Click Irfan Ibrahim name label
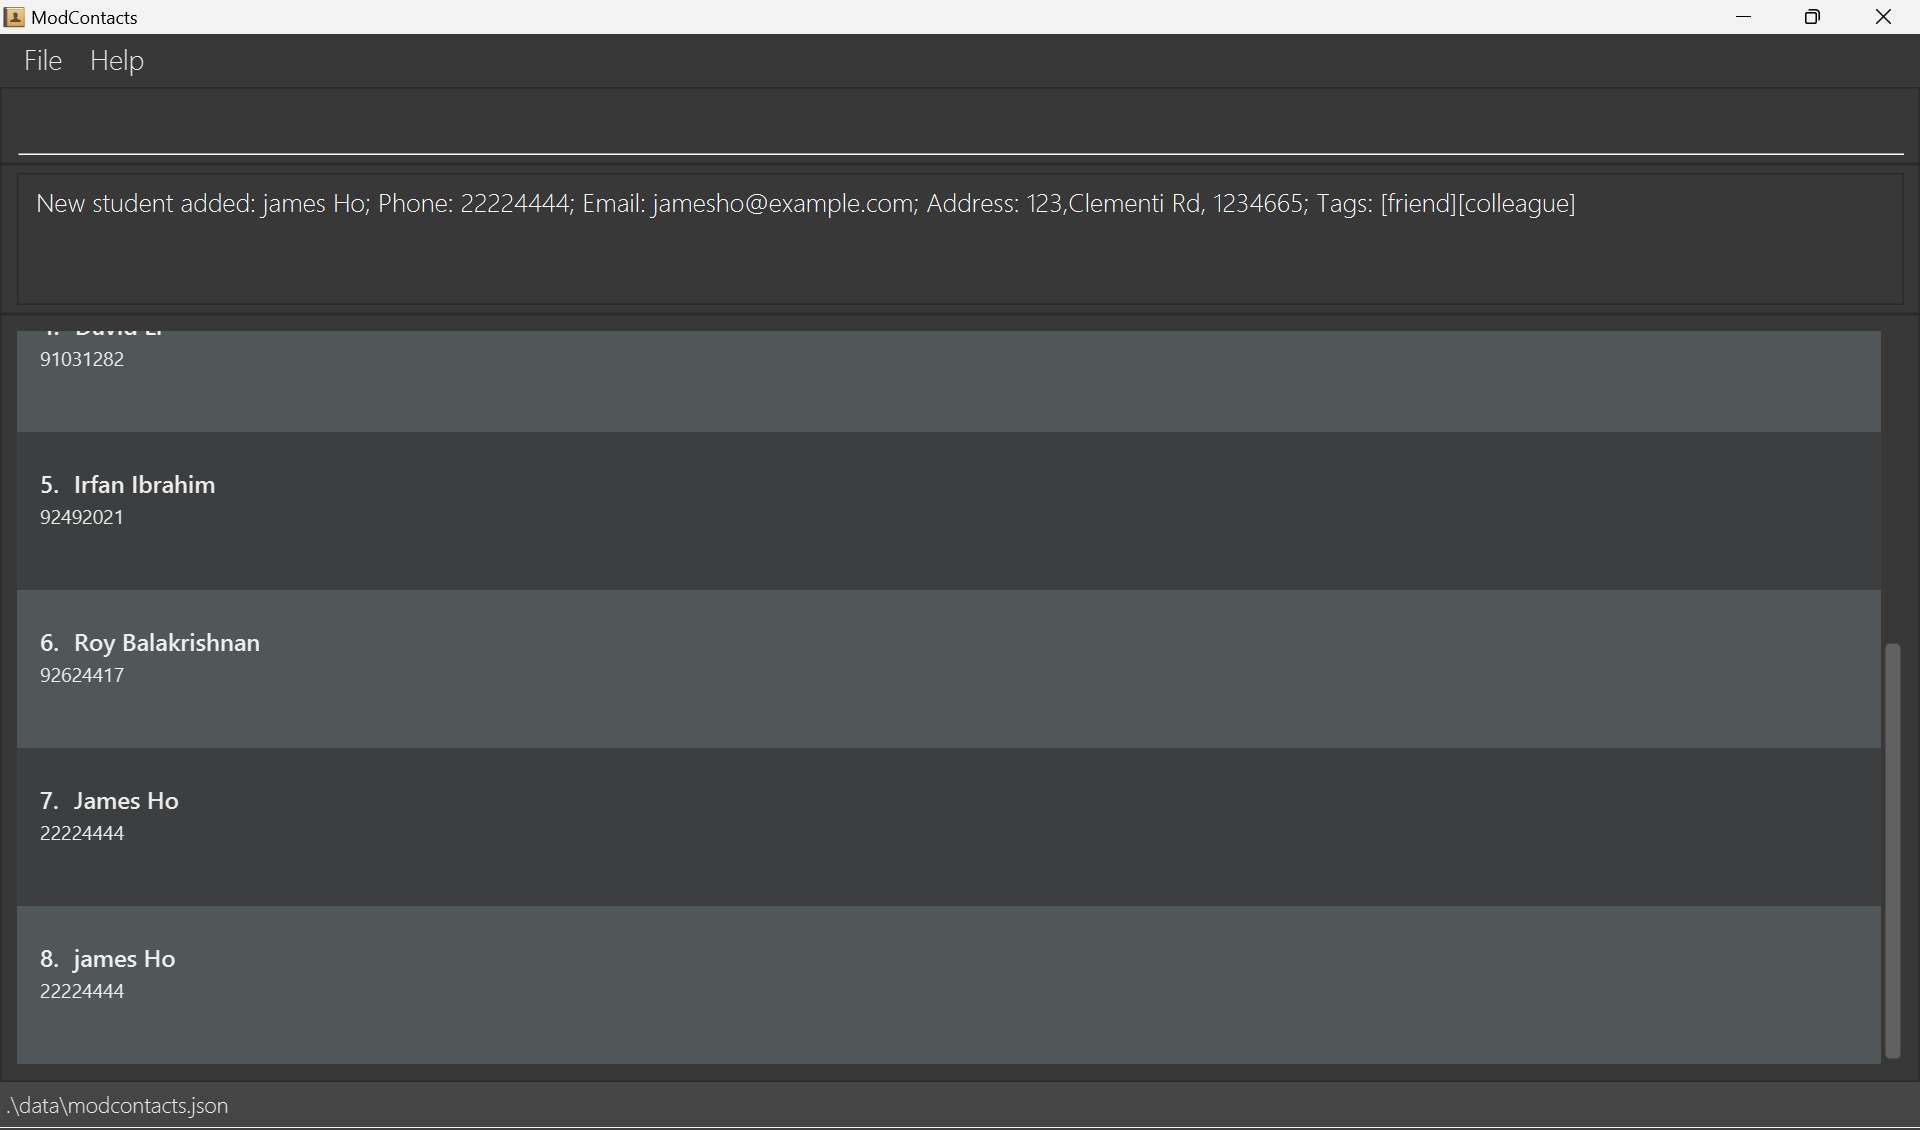The image size is (1920, 1130). [144, 485]
